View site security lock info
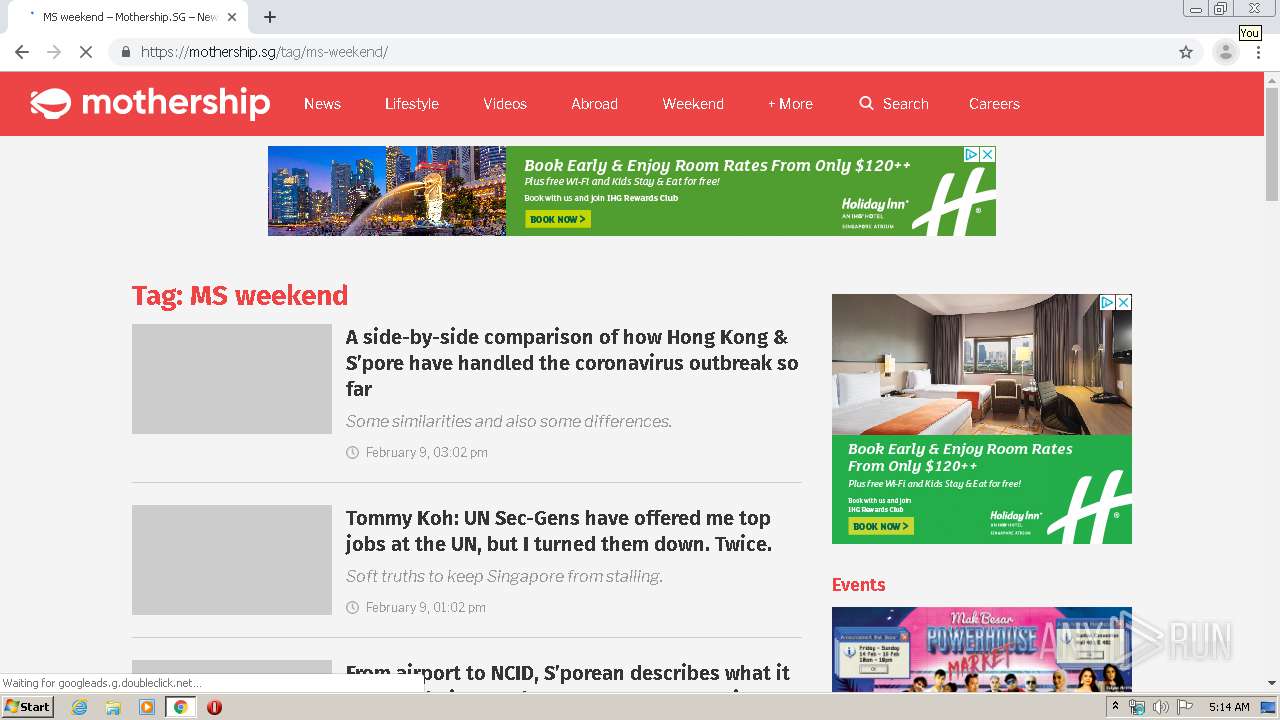This screenshot has width=1280, height=720. tap(125, 52)
